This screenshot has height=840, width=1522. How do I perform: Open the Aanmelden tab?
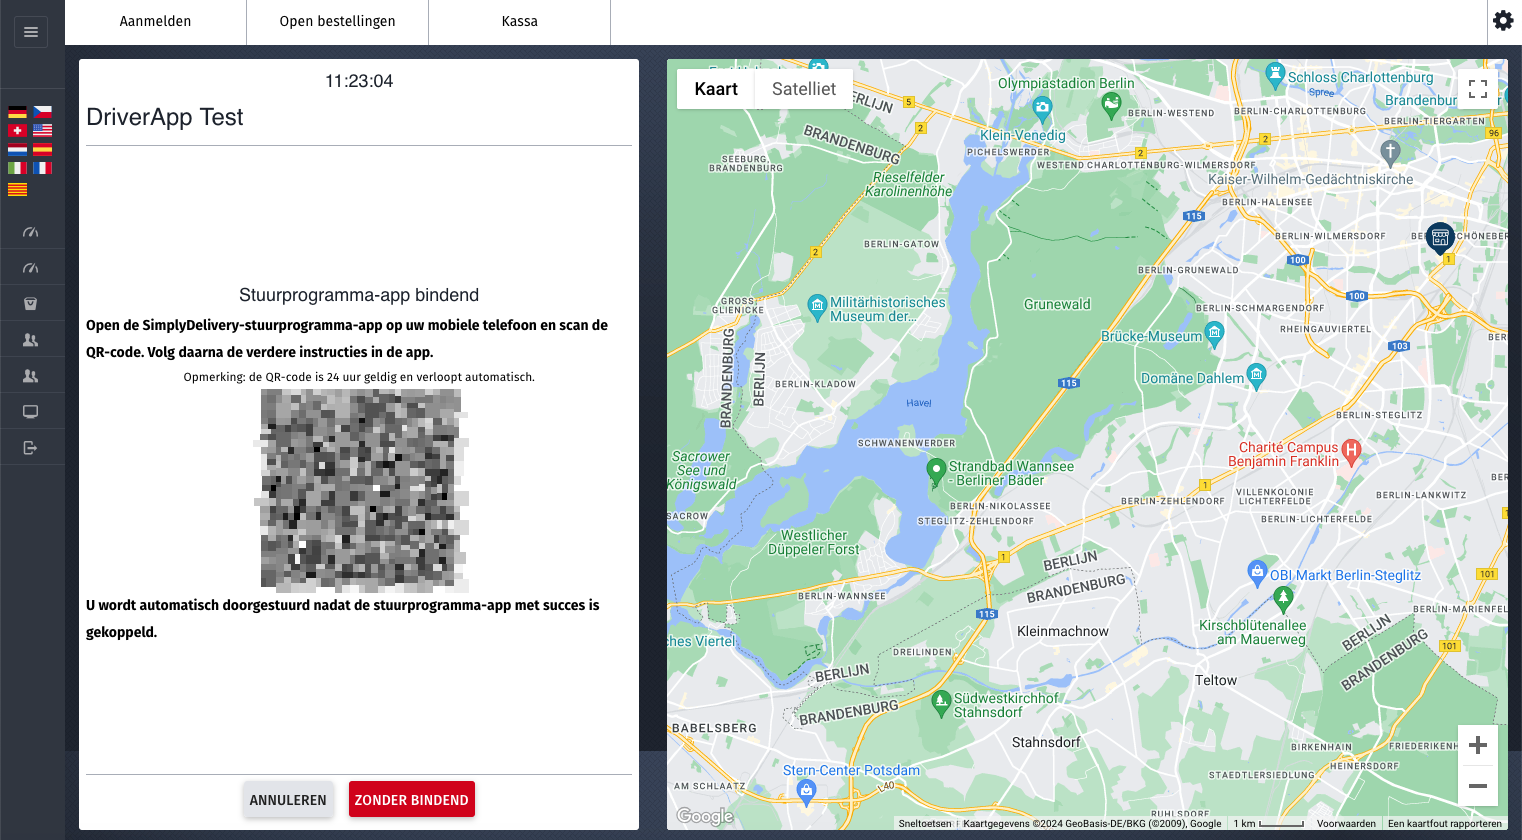pos(155,21)
